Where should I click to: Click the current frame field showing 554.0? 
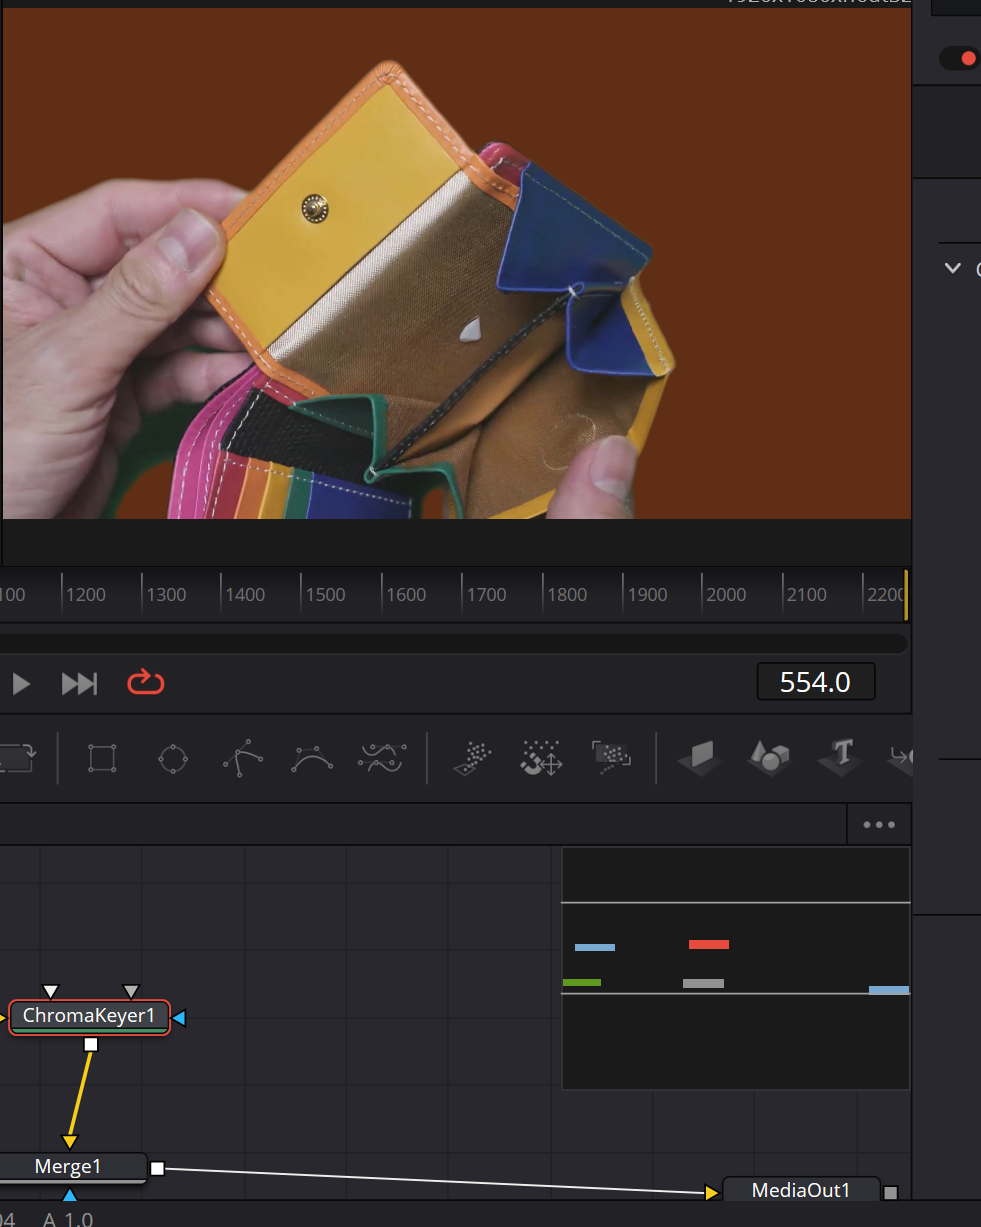[815, 683]
